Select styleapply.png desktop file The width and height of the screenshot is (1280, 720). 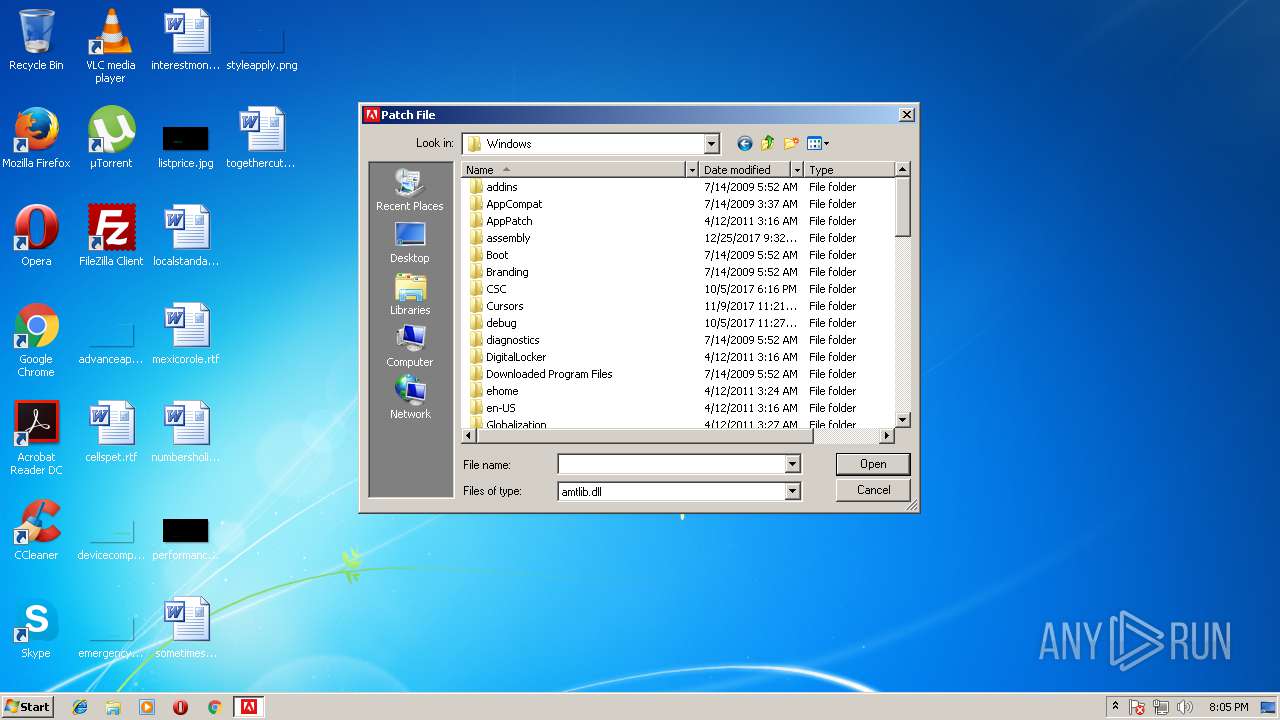click(x=262, y=50)
